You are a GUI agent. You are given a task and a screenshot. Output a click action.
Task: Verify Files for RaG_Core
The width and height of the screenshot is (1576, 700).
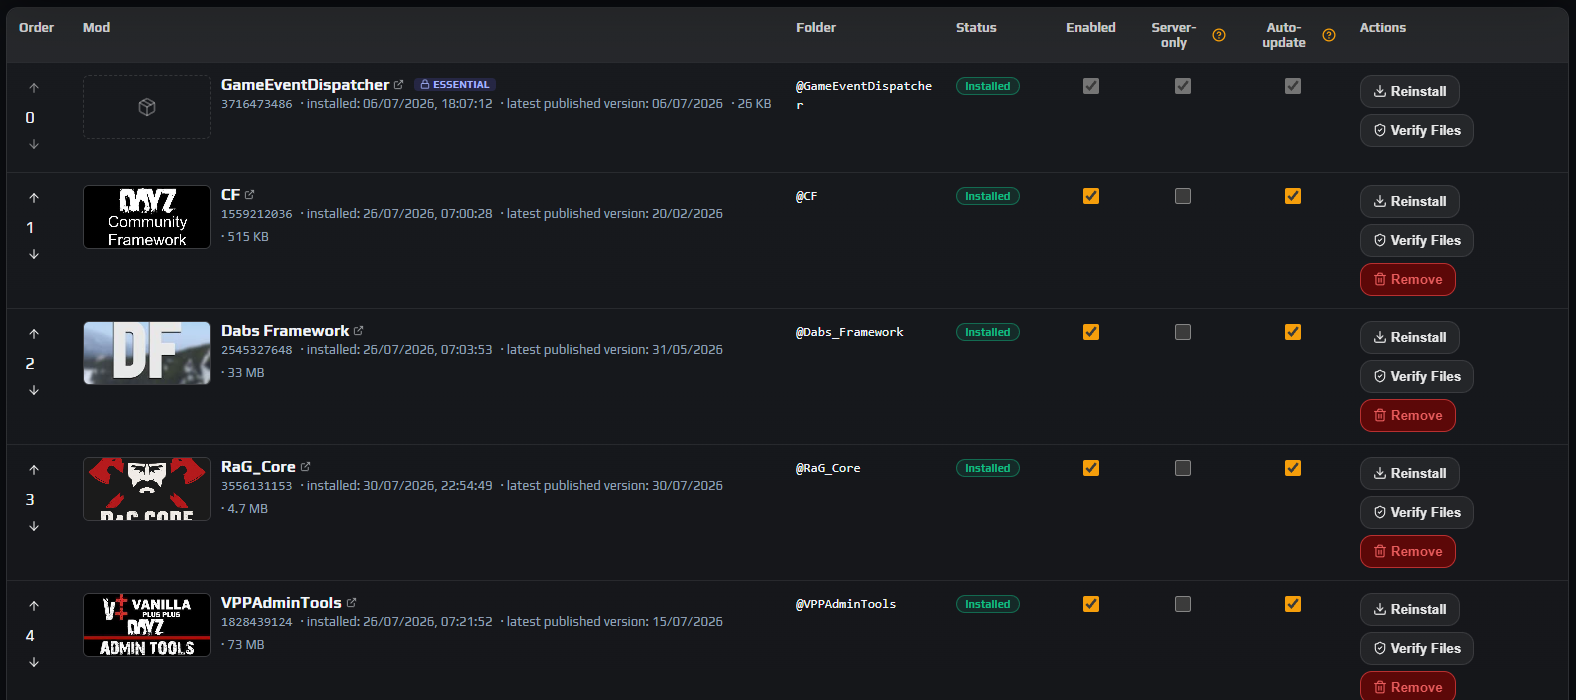[1417, 512]
